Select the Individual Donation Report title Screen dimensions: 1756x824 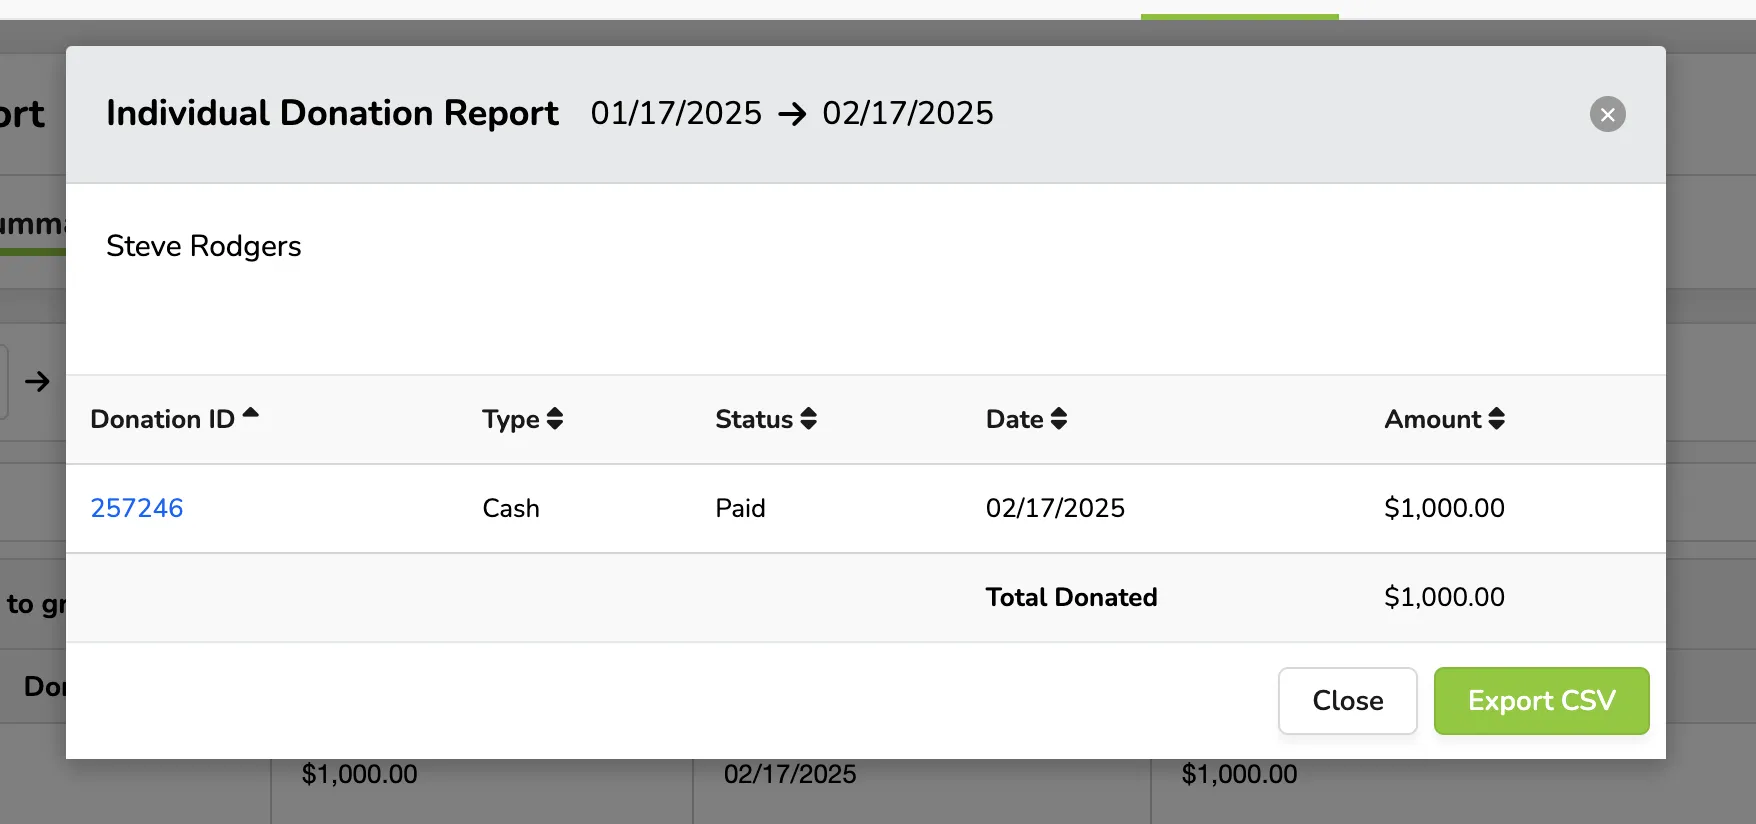[332, 114]
